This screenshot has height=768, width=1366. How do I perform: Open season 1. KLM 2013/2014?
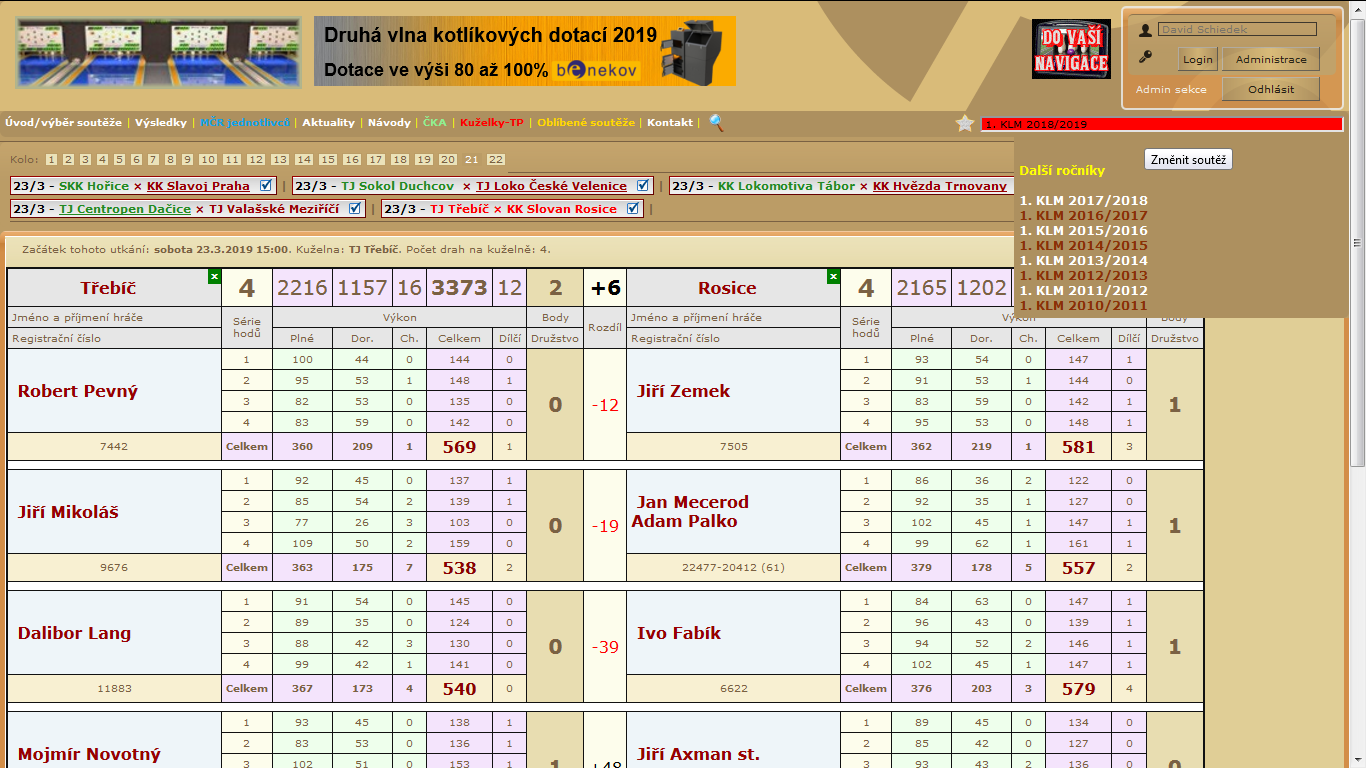tap(1084, 260)
